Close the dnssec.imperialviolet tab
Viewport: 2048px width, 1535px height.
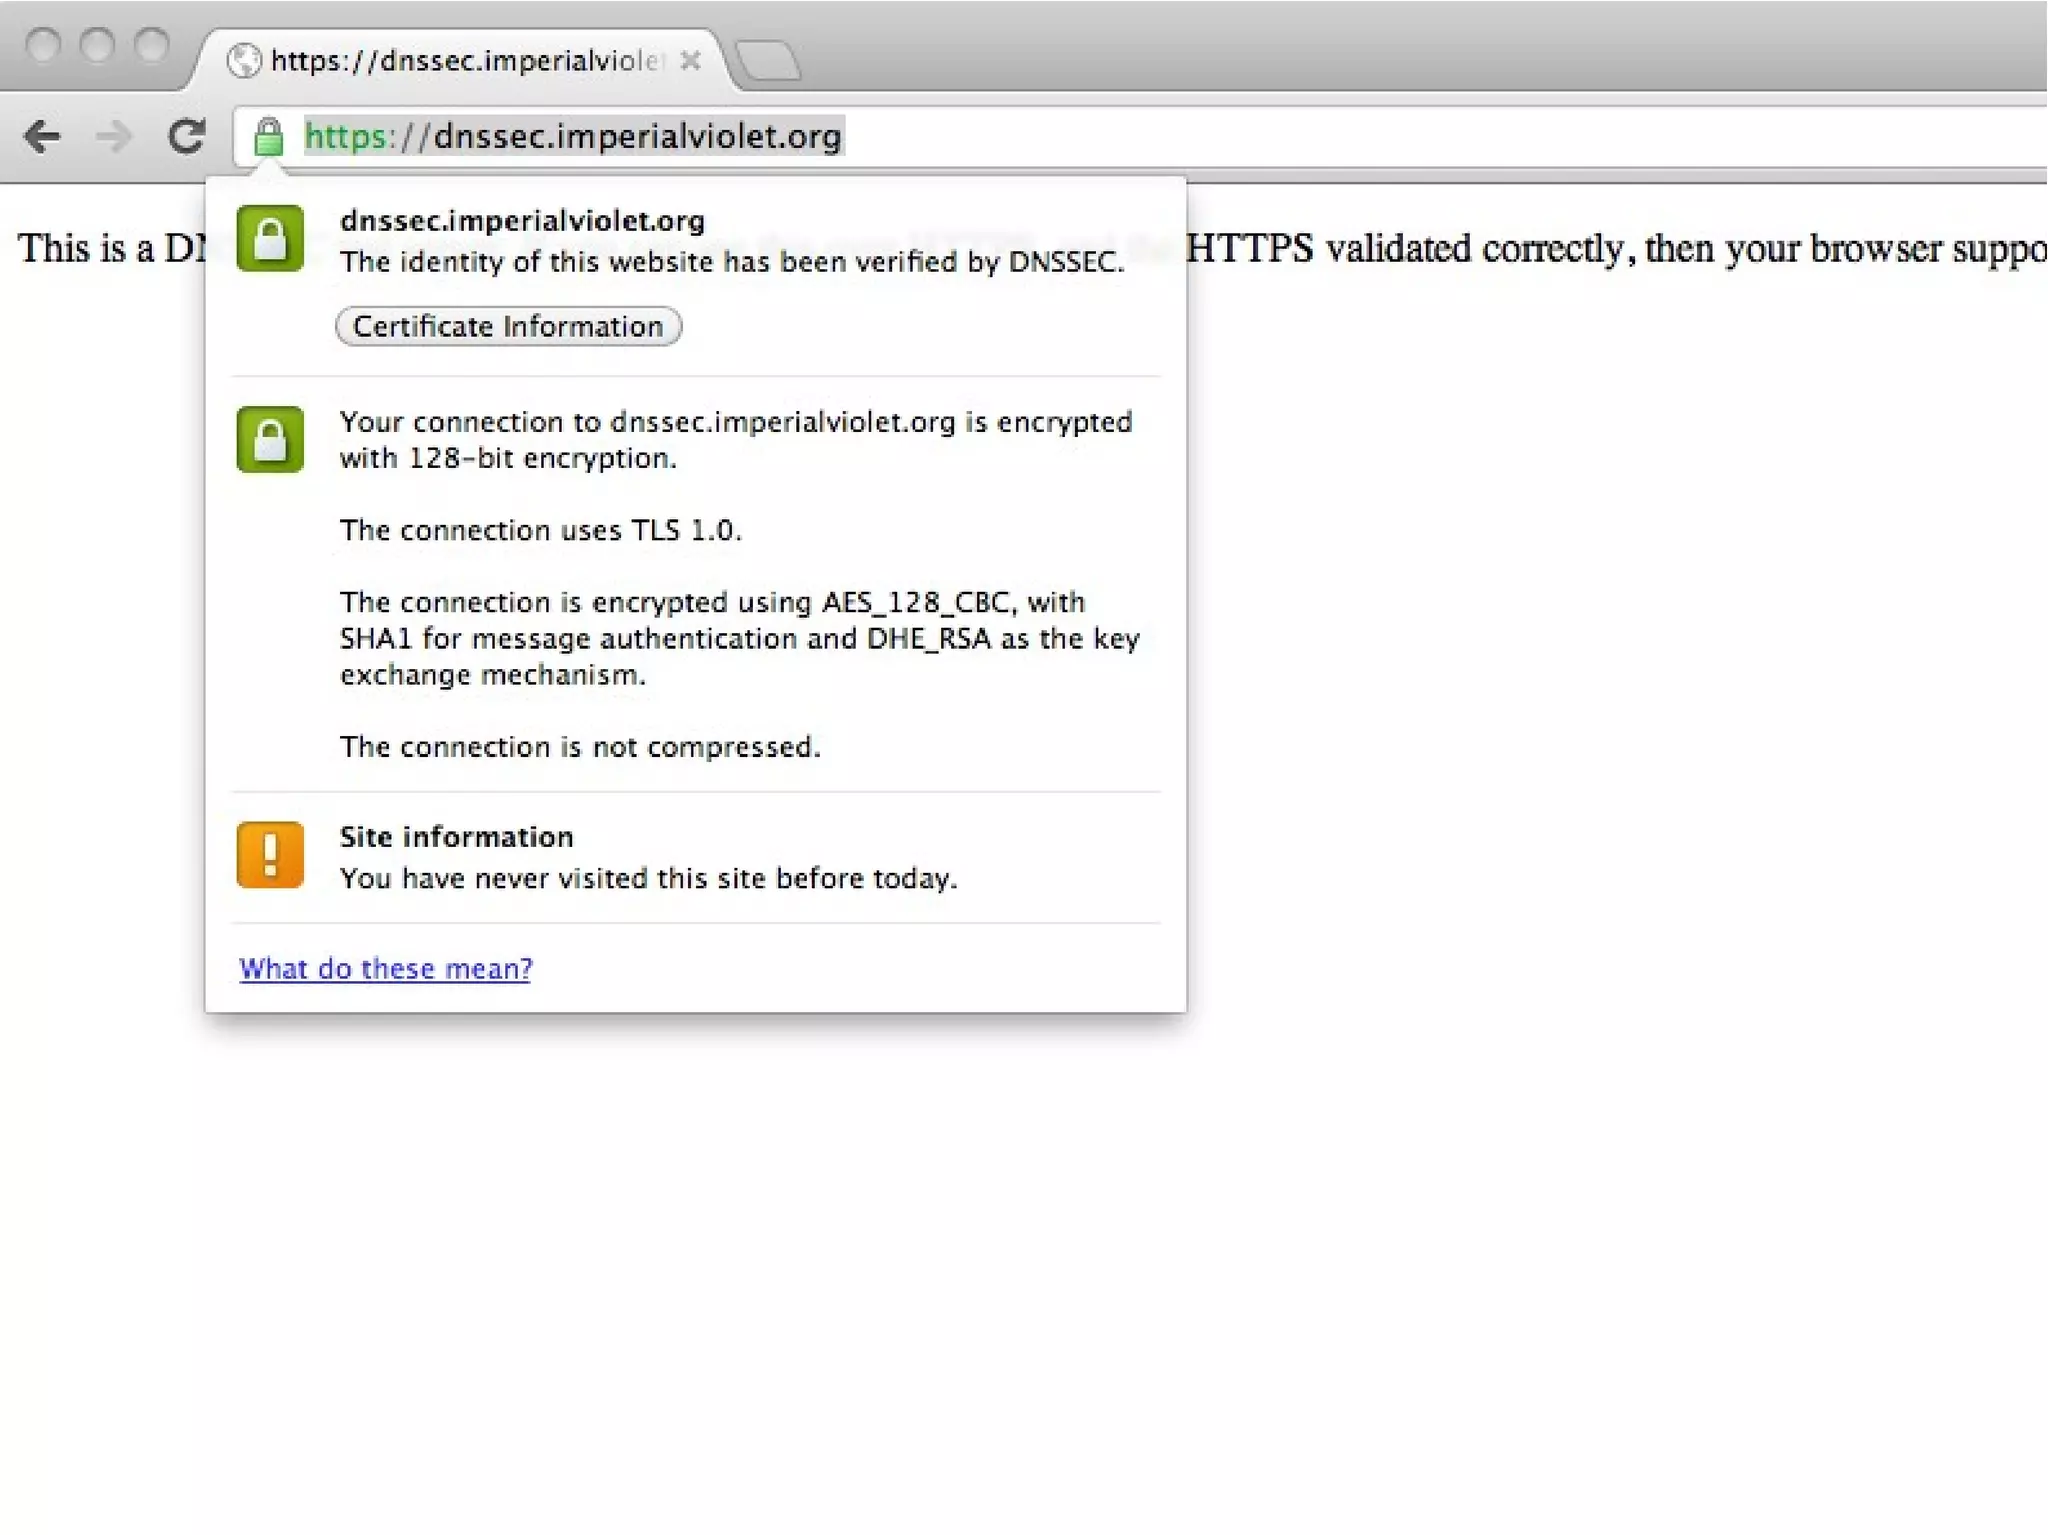[x=690, y=61]
